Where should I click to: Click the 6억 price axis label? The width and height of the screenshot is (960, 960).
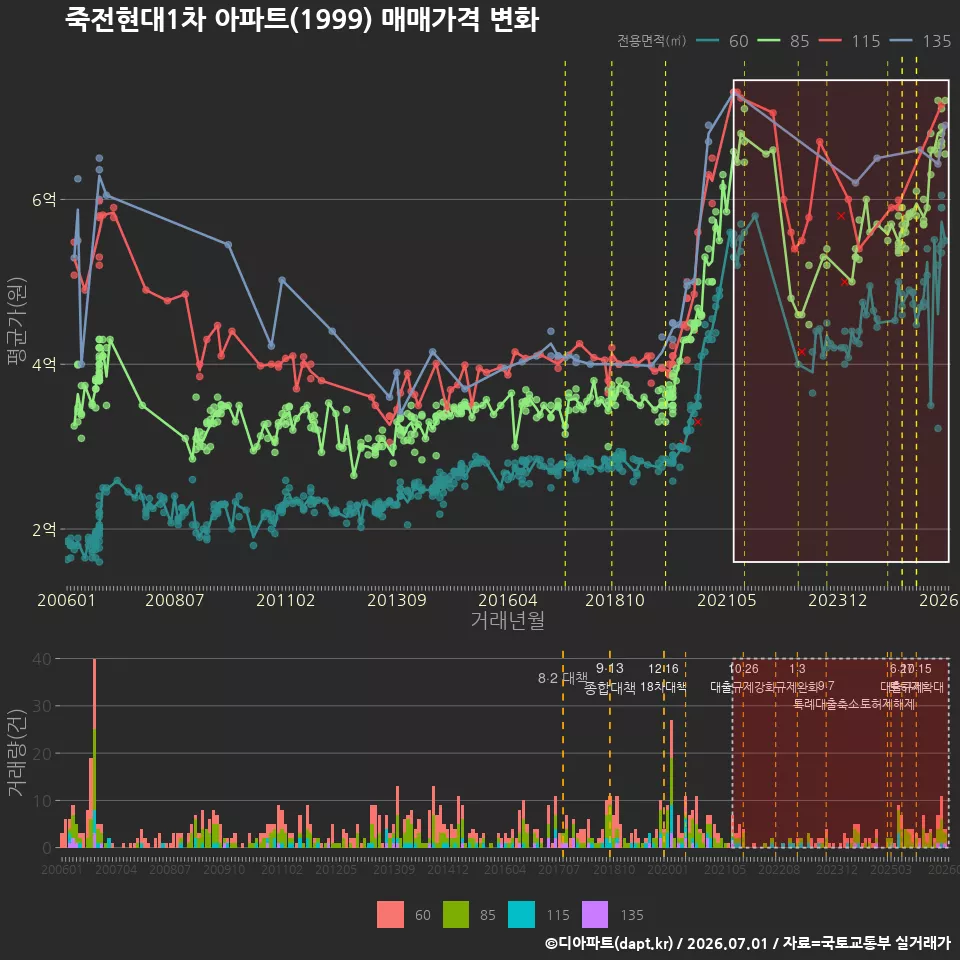pos(44,200)
